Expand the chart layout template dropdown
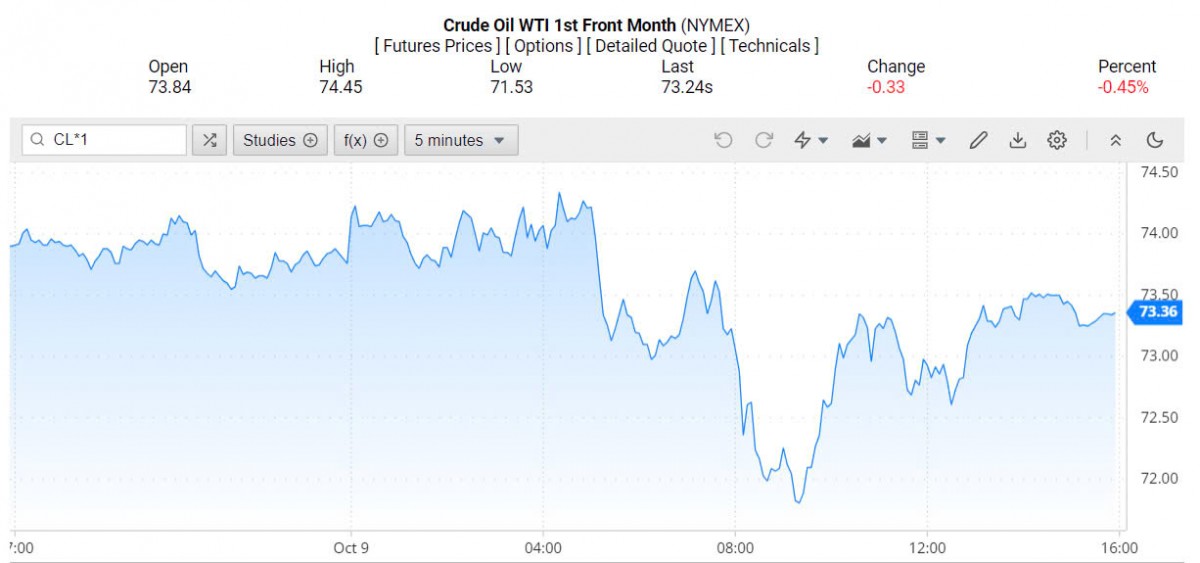 [x=928, y=140]
